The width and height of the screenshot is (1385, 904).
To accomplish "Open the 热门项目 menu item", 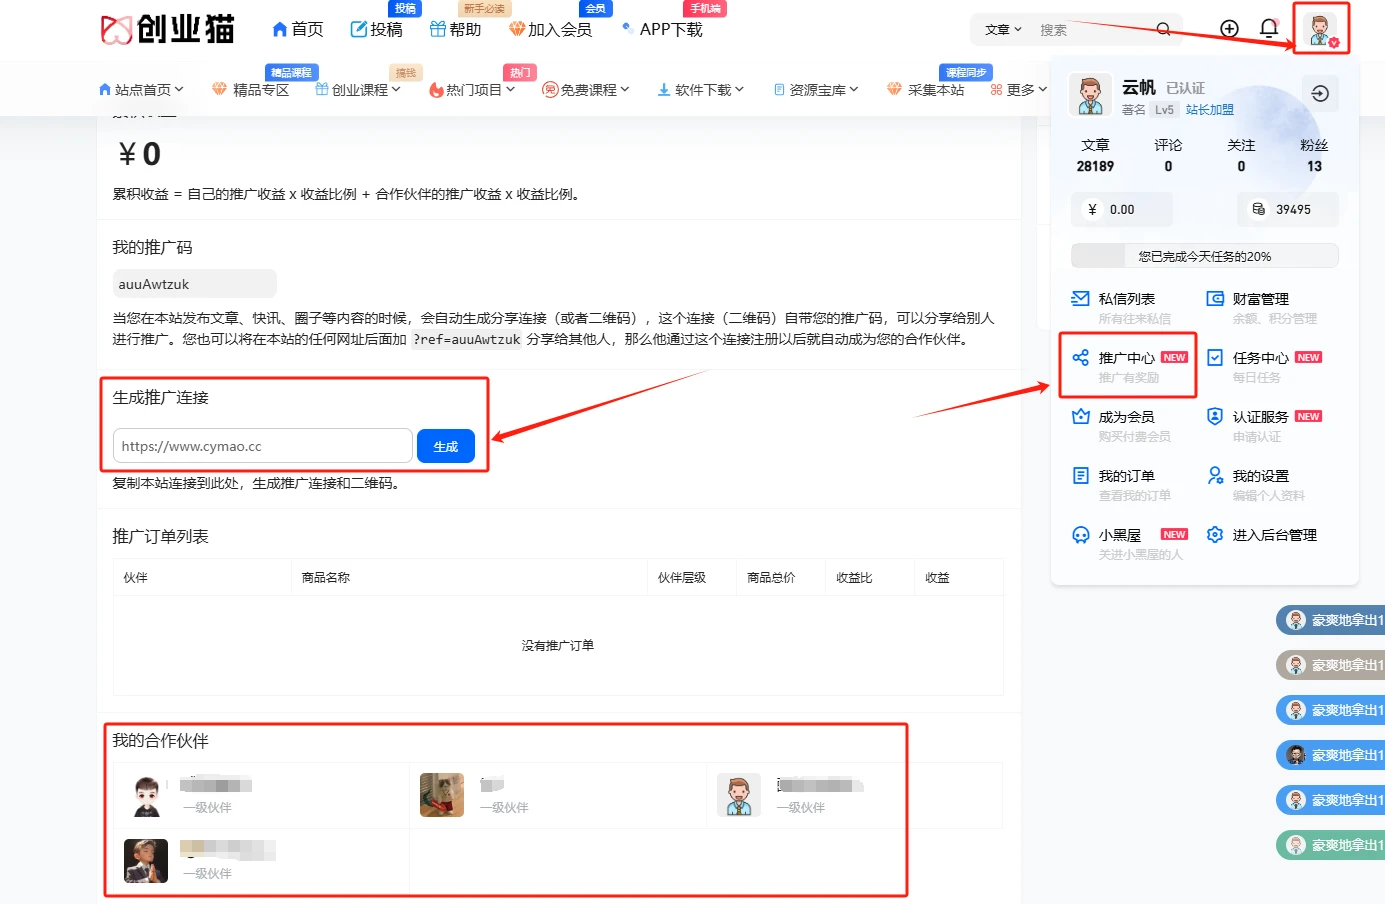I will point(468,88).
